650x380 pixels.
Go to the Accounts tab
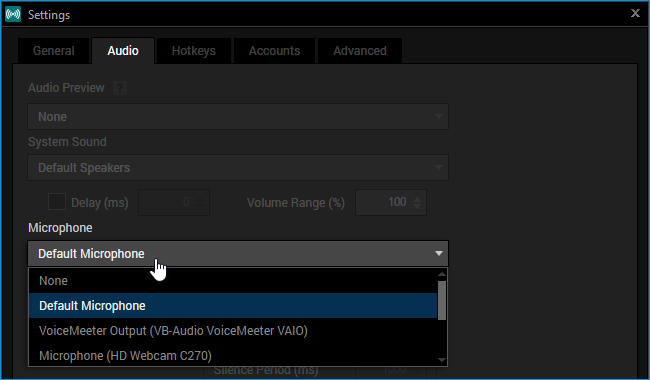274,51
